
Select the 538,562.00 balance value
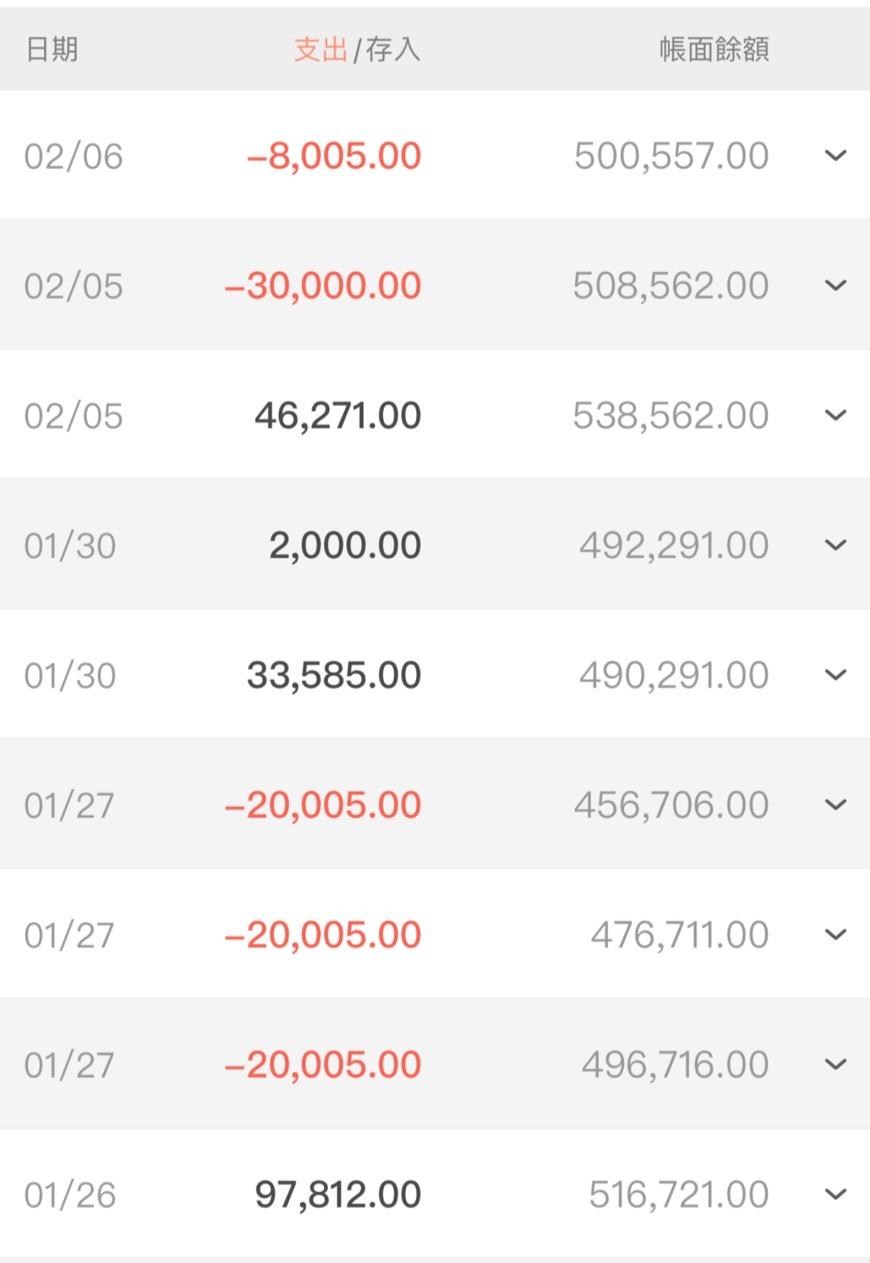670,416
